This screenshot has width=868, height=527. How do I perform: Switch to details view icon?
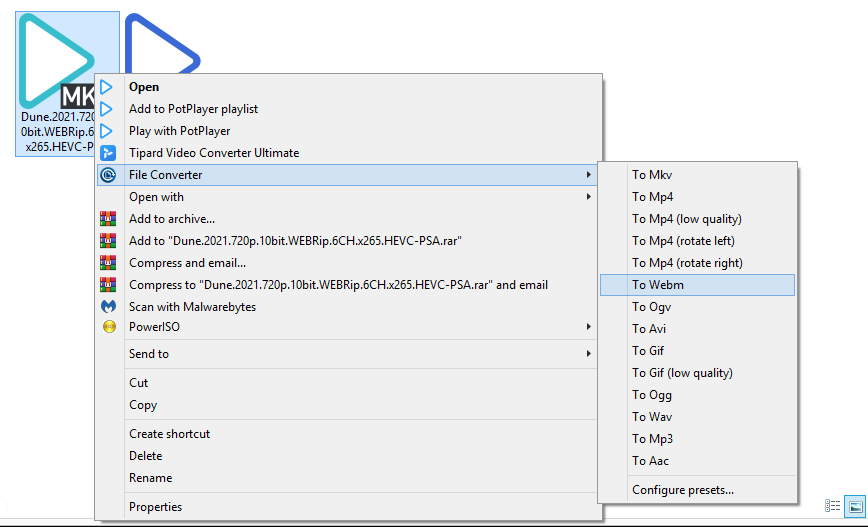tap(833, 506)
